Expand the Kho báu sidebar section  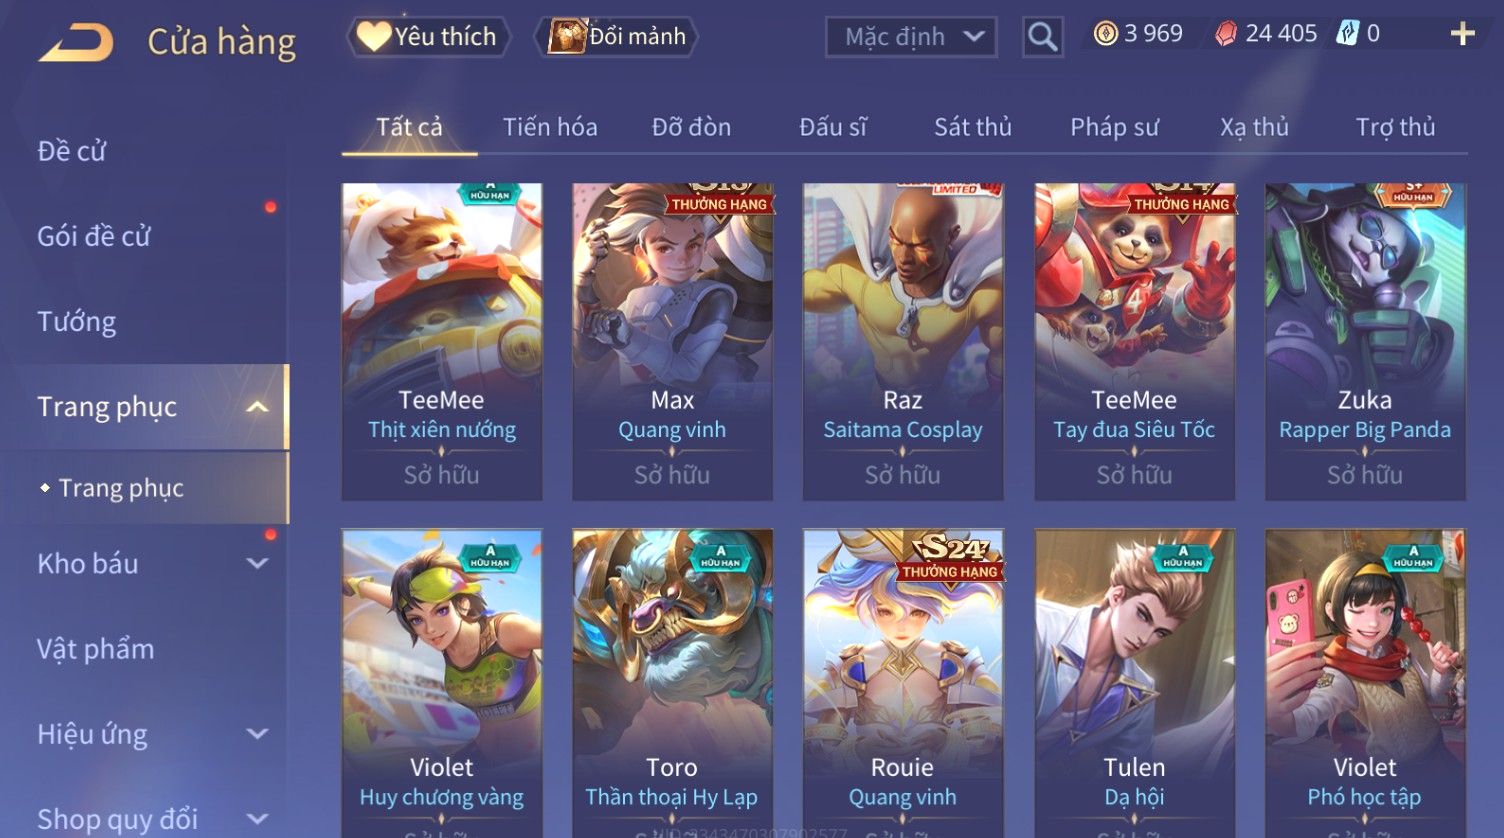click(x=257, y=563)
